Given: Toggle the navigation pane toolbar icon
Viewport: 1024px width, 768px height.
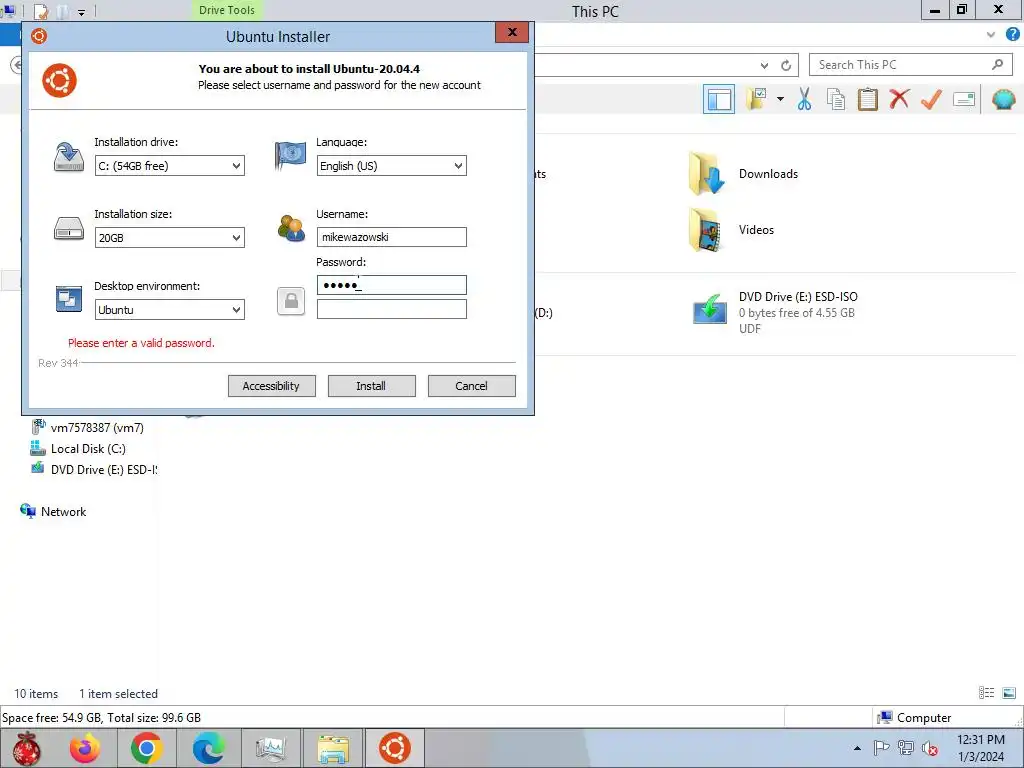Looking at the screenshot, I should [718, 99].
